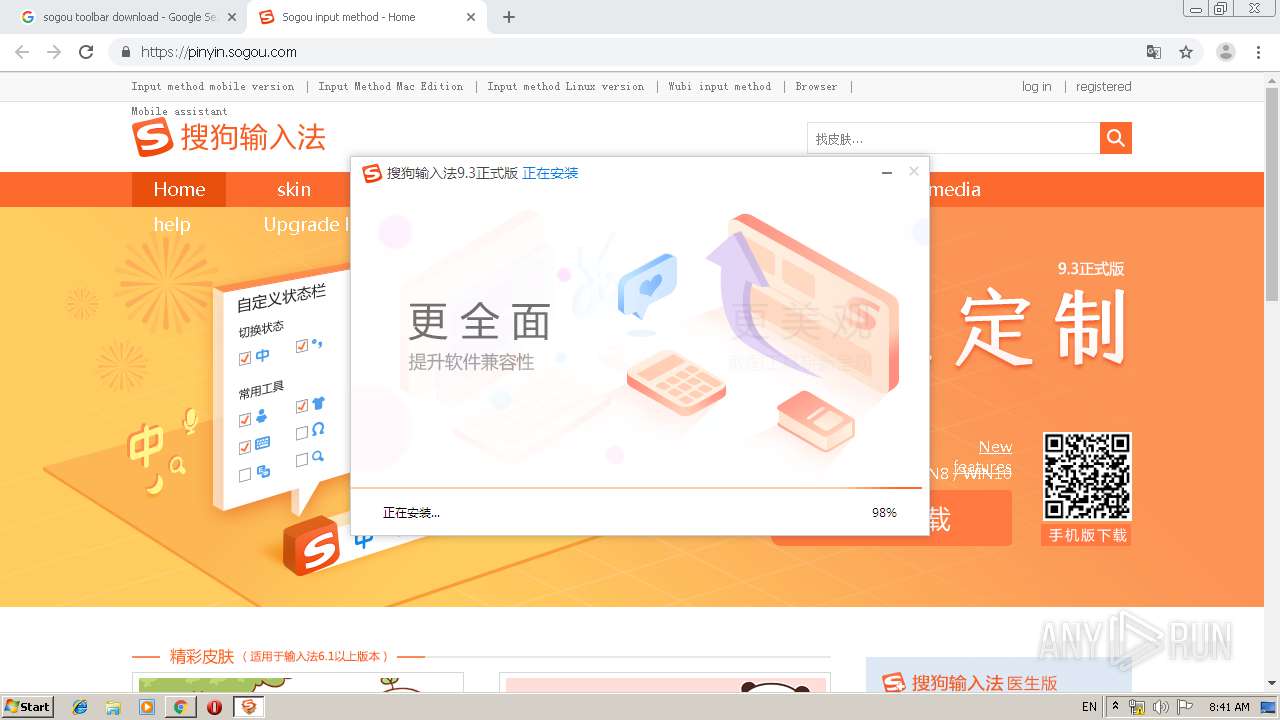Toggle the keyboard icon checkbox under 常用工具
This screenshot has width=1280, height=720.
245,447
